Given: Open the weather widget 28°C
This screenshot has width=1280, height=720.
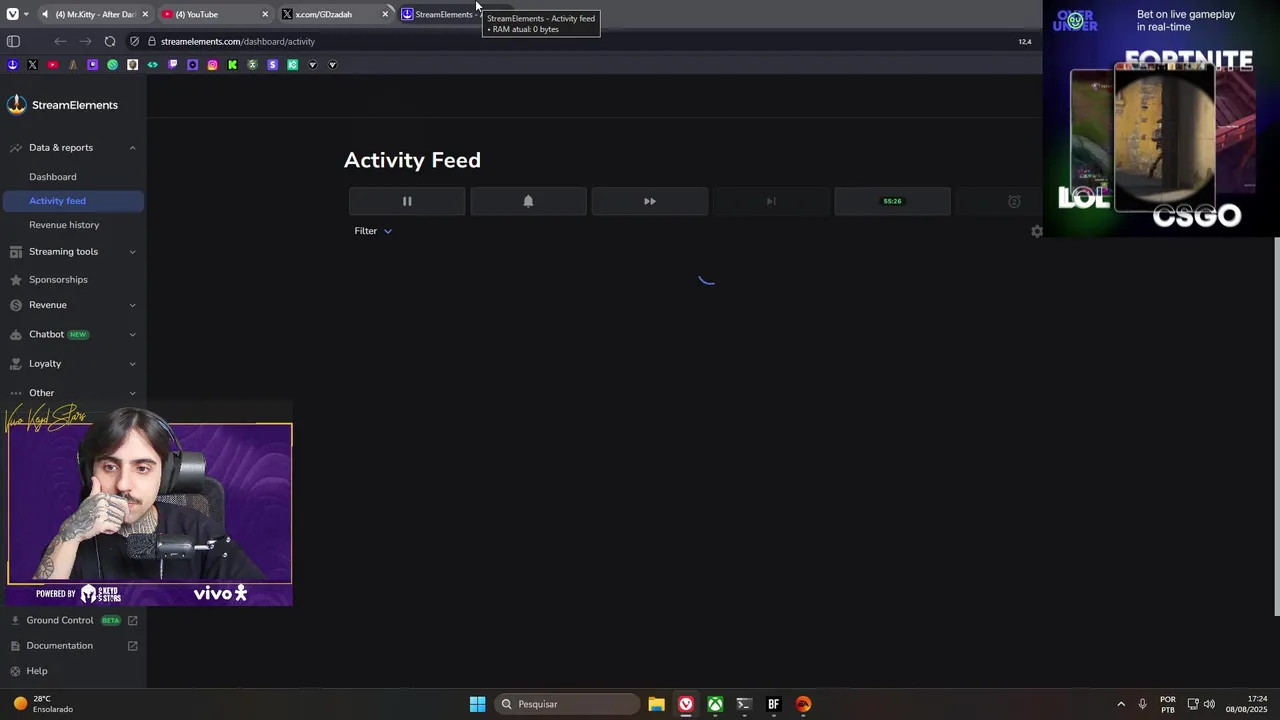Looking at the screenshot, I should [x=44, y=704].
